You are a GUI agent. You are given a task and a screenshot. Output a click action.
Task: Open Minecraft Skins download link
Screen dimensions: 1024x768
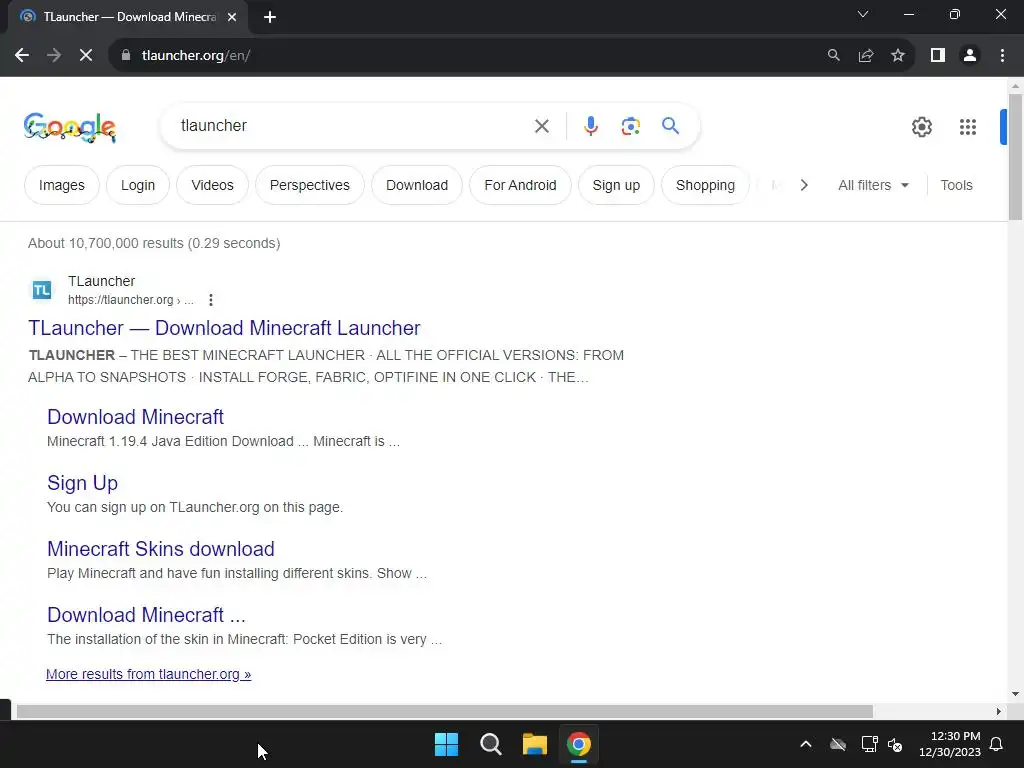tap(161, 549)
